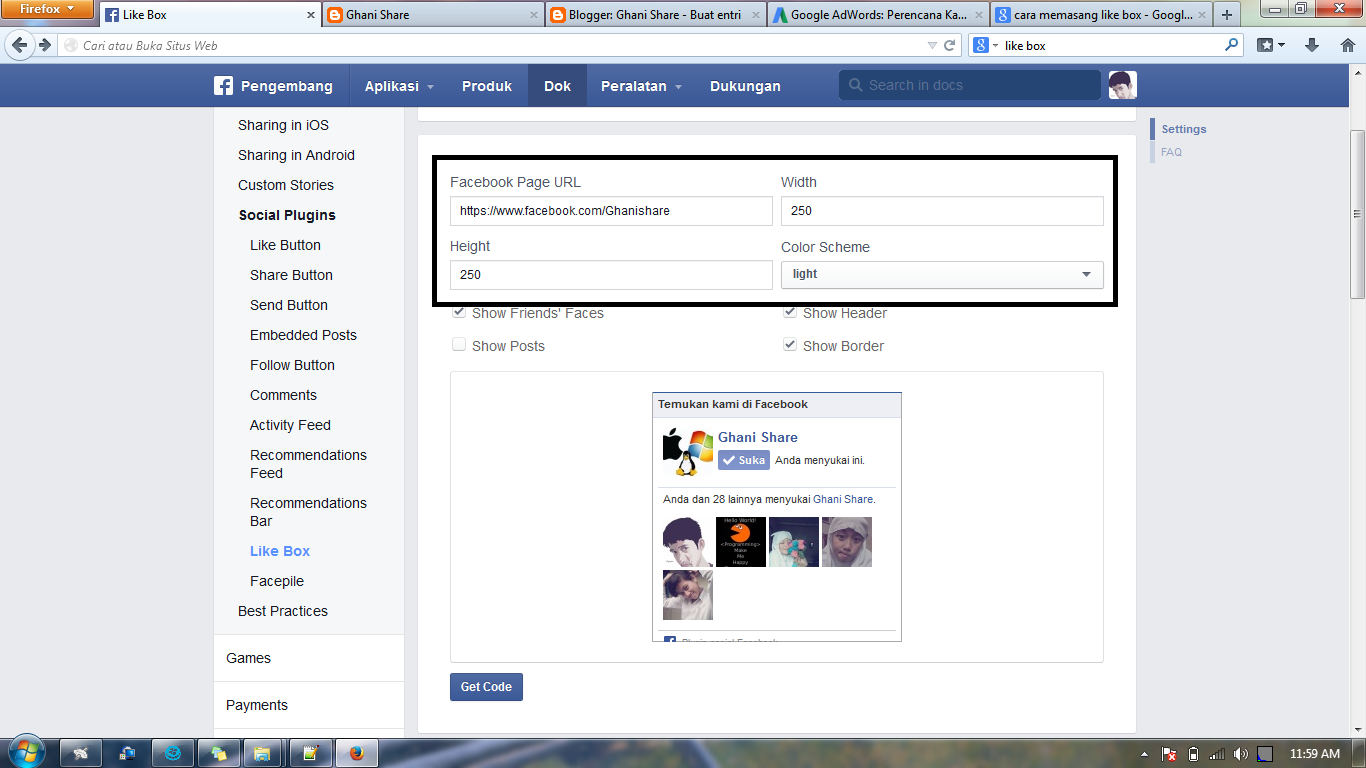Screen dimensions: 1366x768
Task: Open the Embedded Posts docs link
Action: click(303, 335)
